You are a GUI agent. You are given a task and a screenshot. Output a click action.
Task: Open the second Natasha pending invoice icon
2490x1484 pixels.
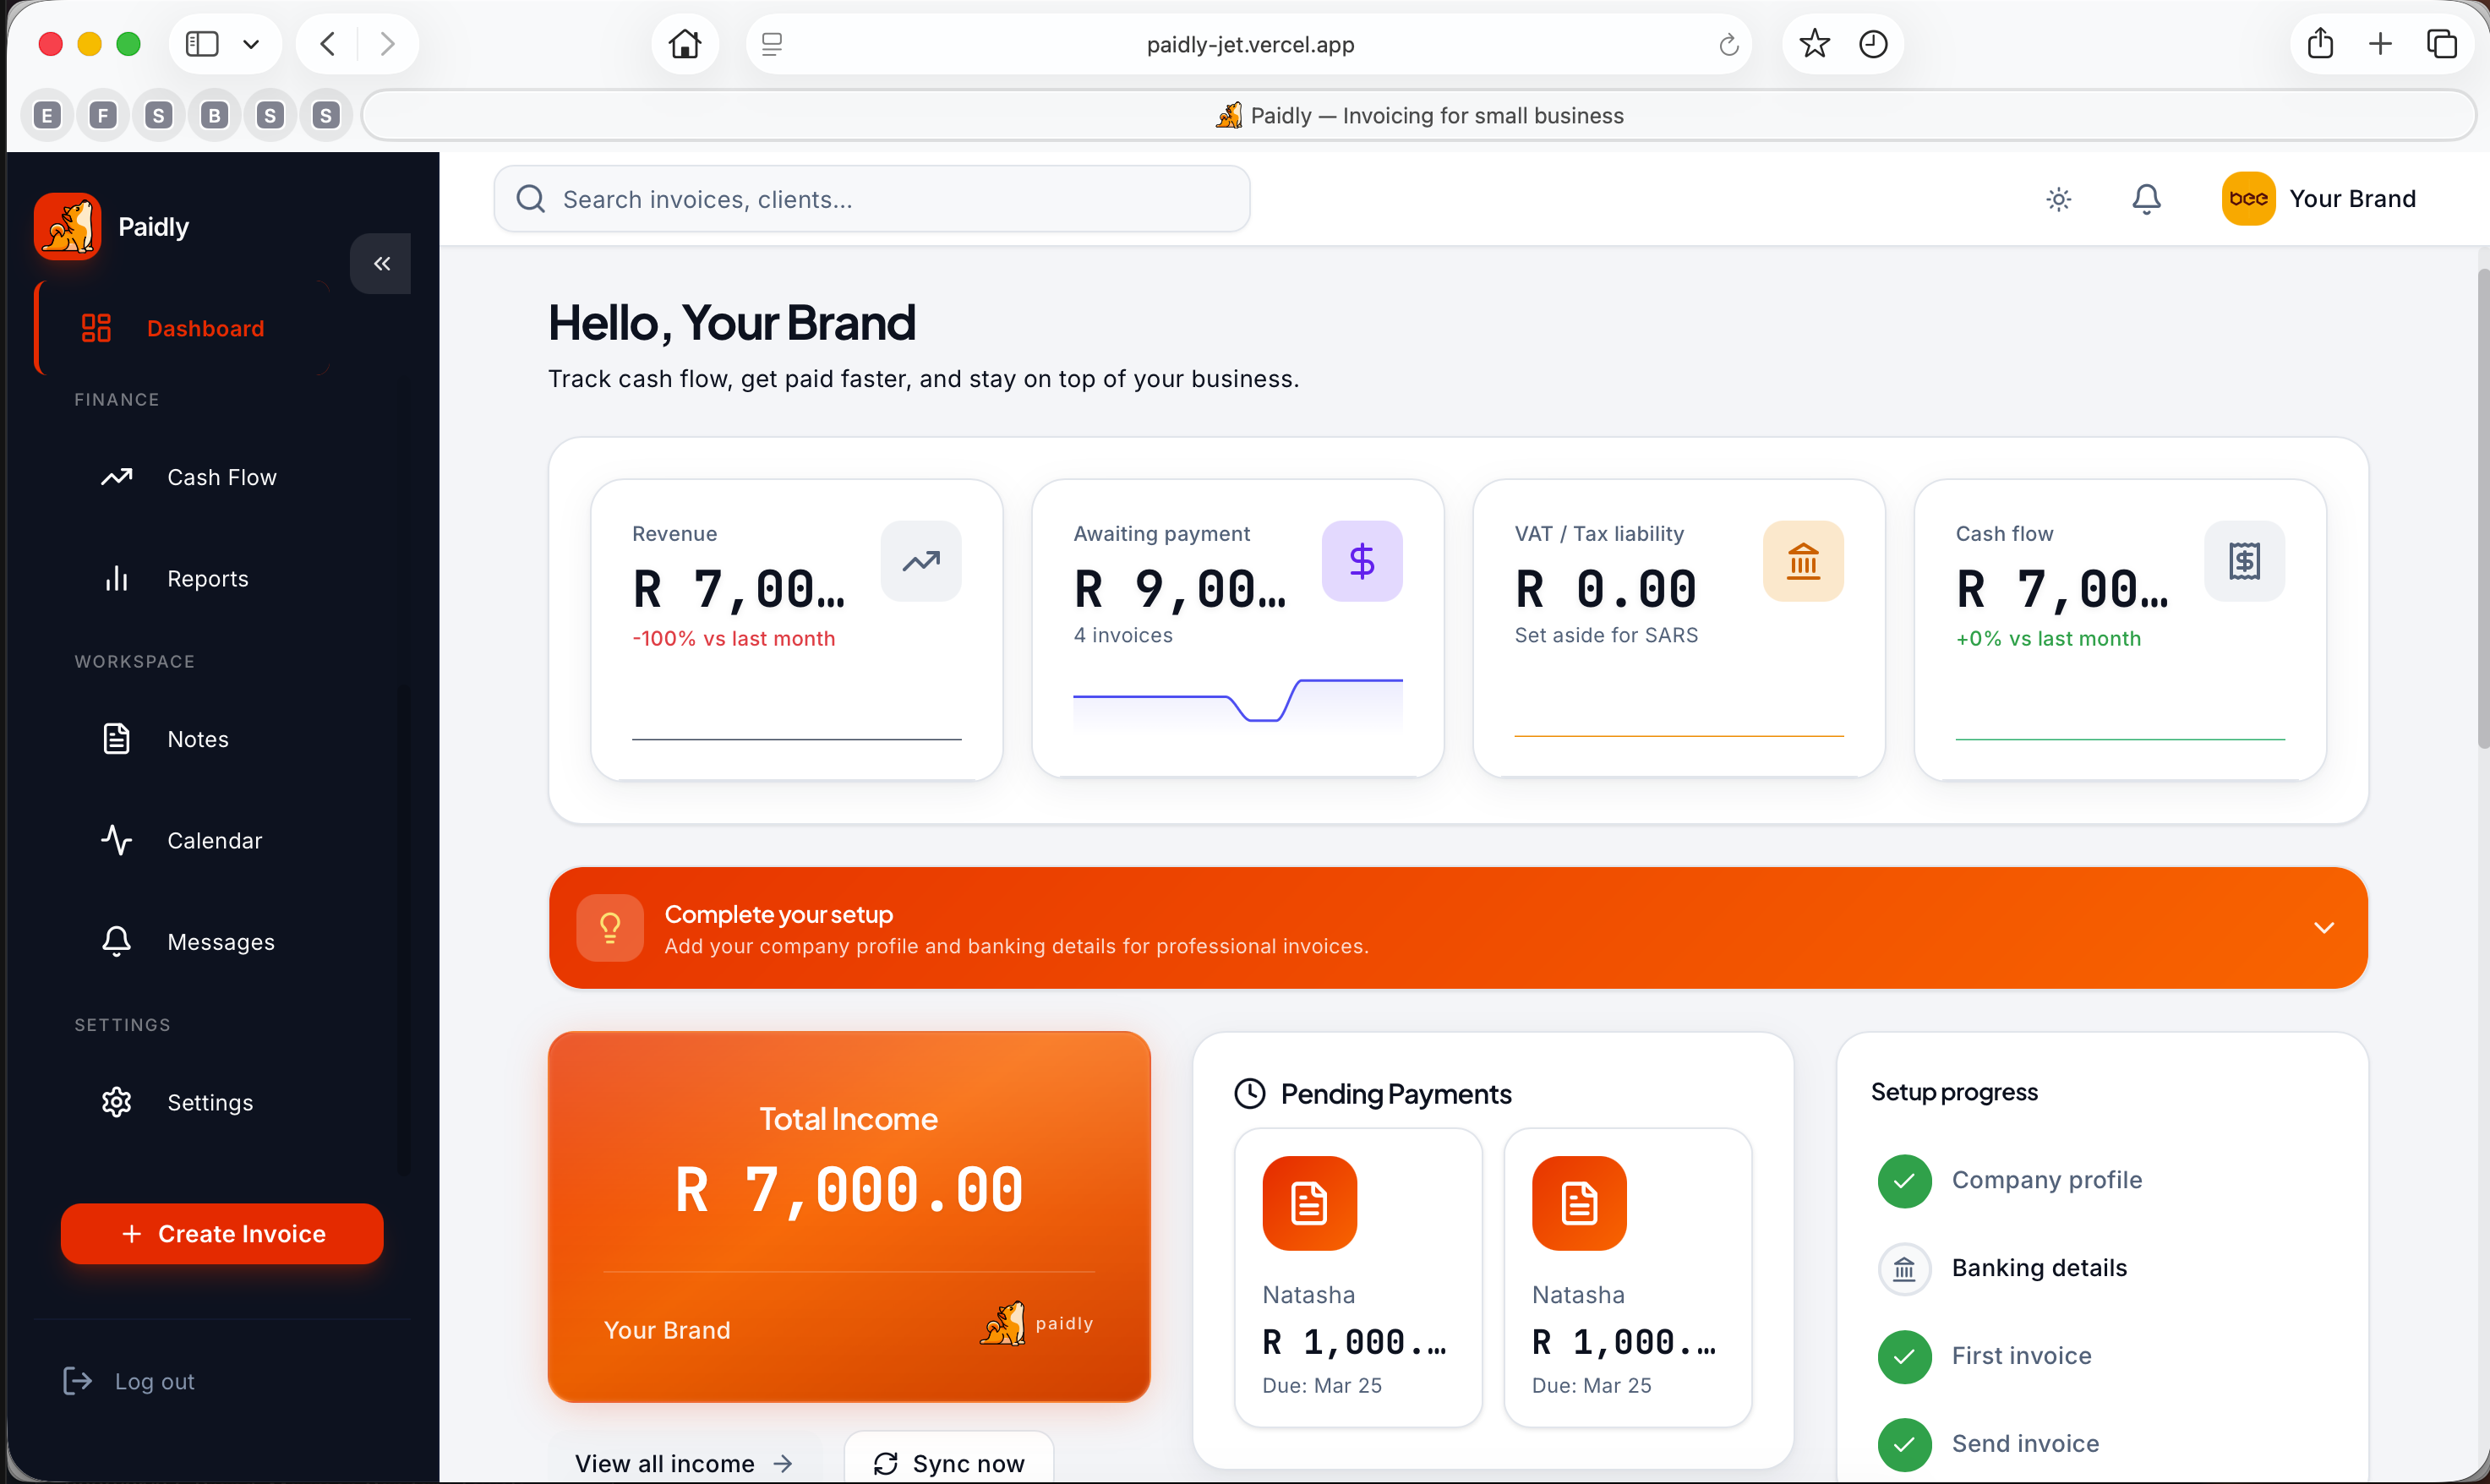click(x=1579, y=1203)
